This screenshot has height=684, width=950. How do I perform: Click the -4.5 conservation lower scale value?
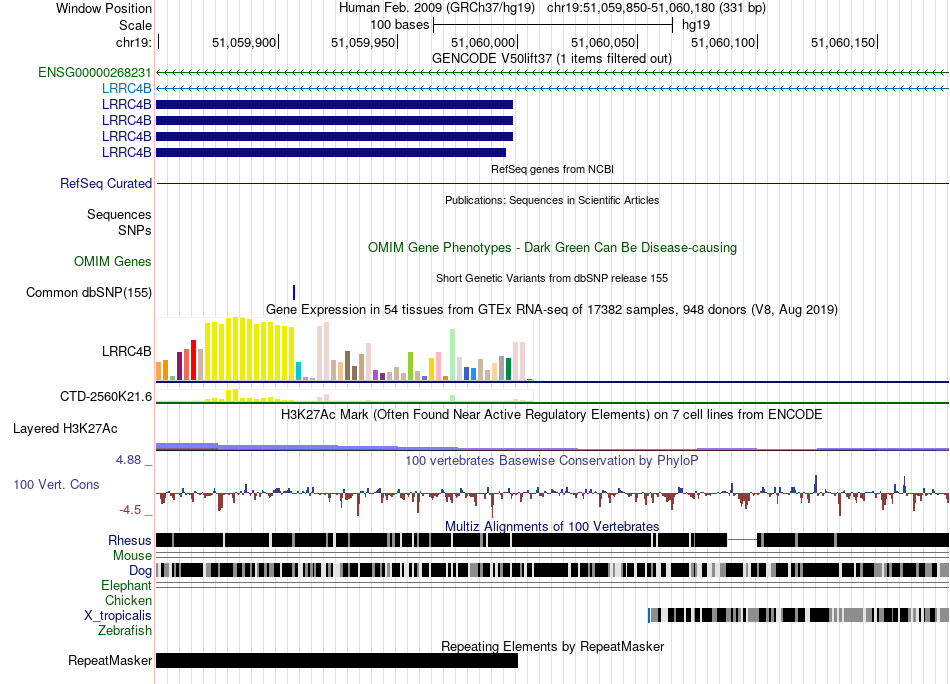tap(130, 510)
